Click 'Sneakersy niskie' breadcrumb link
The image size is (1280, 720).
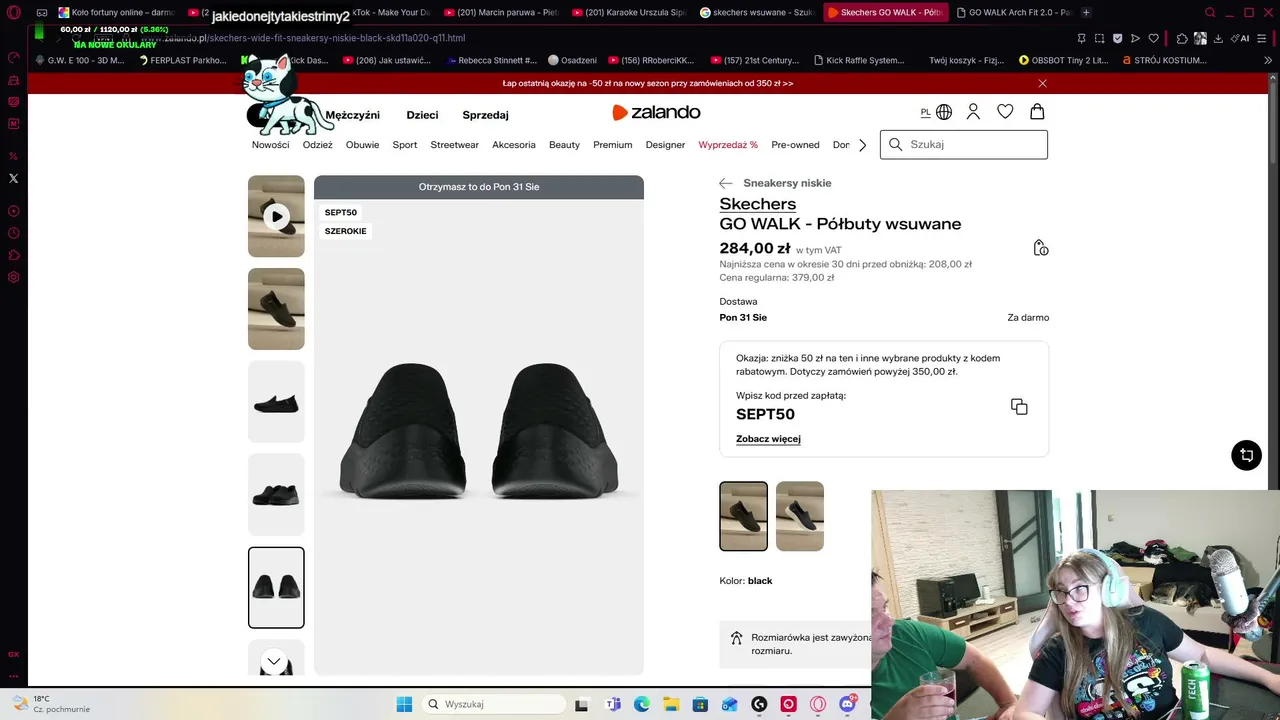[787, 183]
